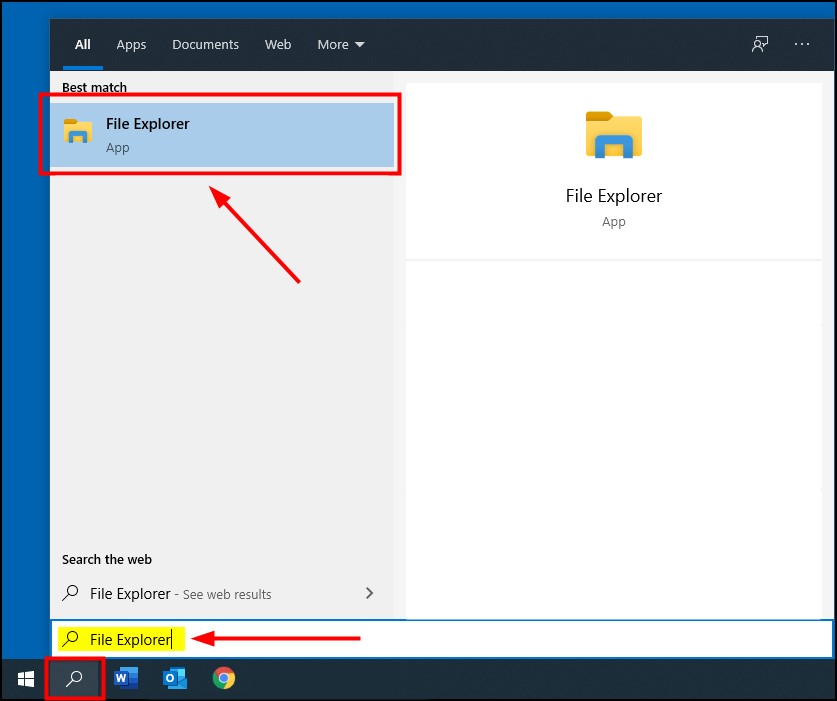Image resolution: width=837 pixels, height=701 pixels.
Task: Click the magnifying glass search icon on taskbar
Action: [x=74, y=678]
